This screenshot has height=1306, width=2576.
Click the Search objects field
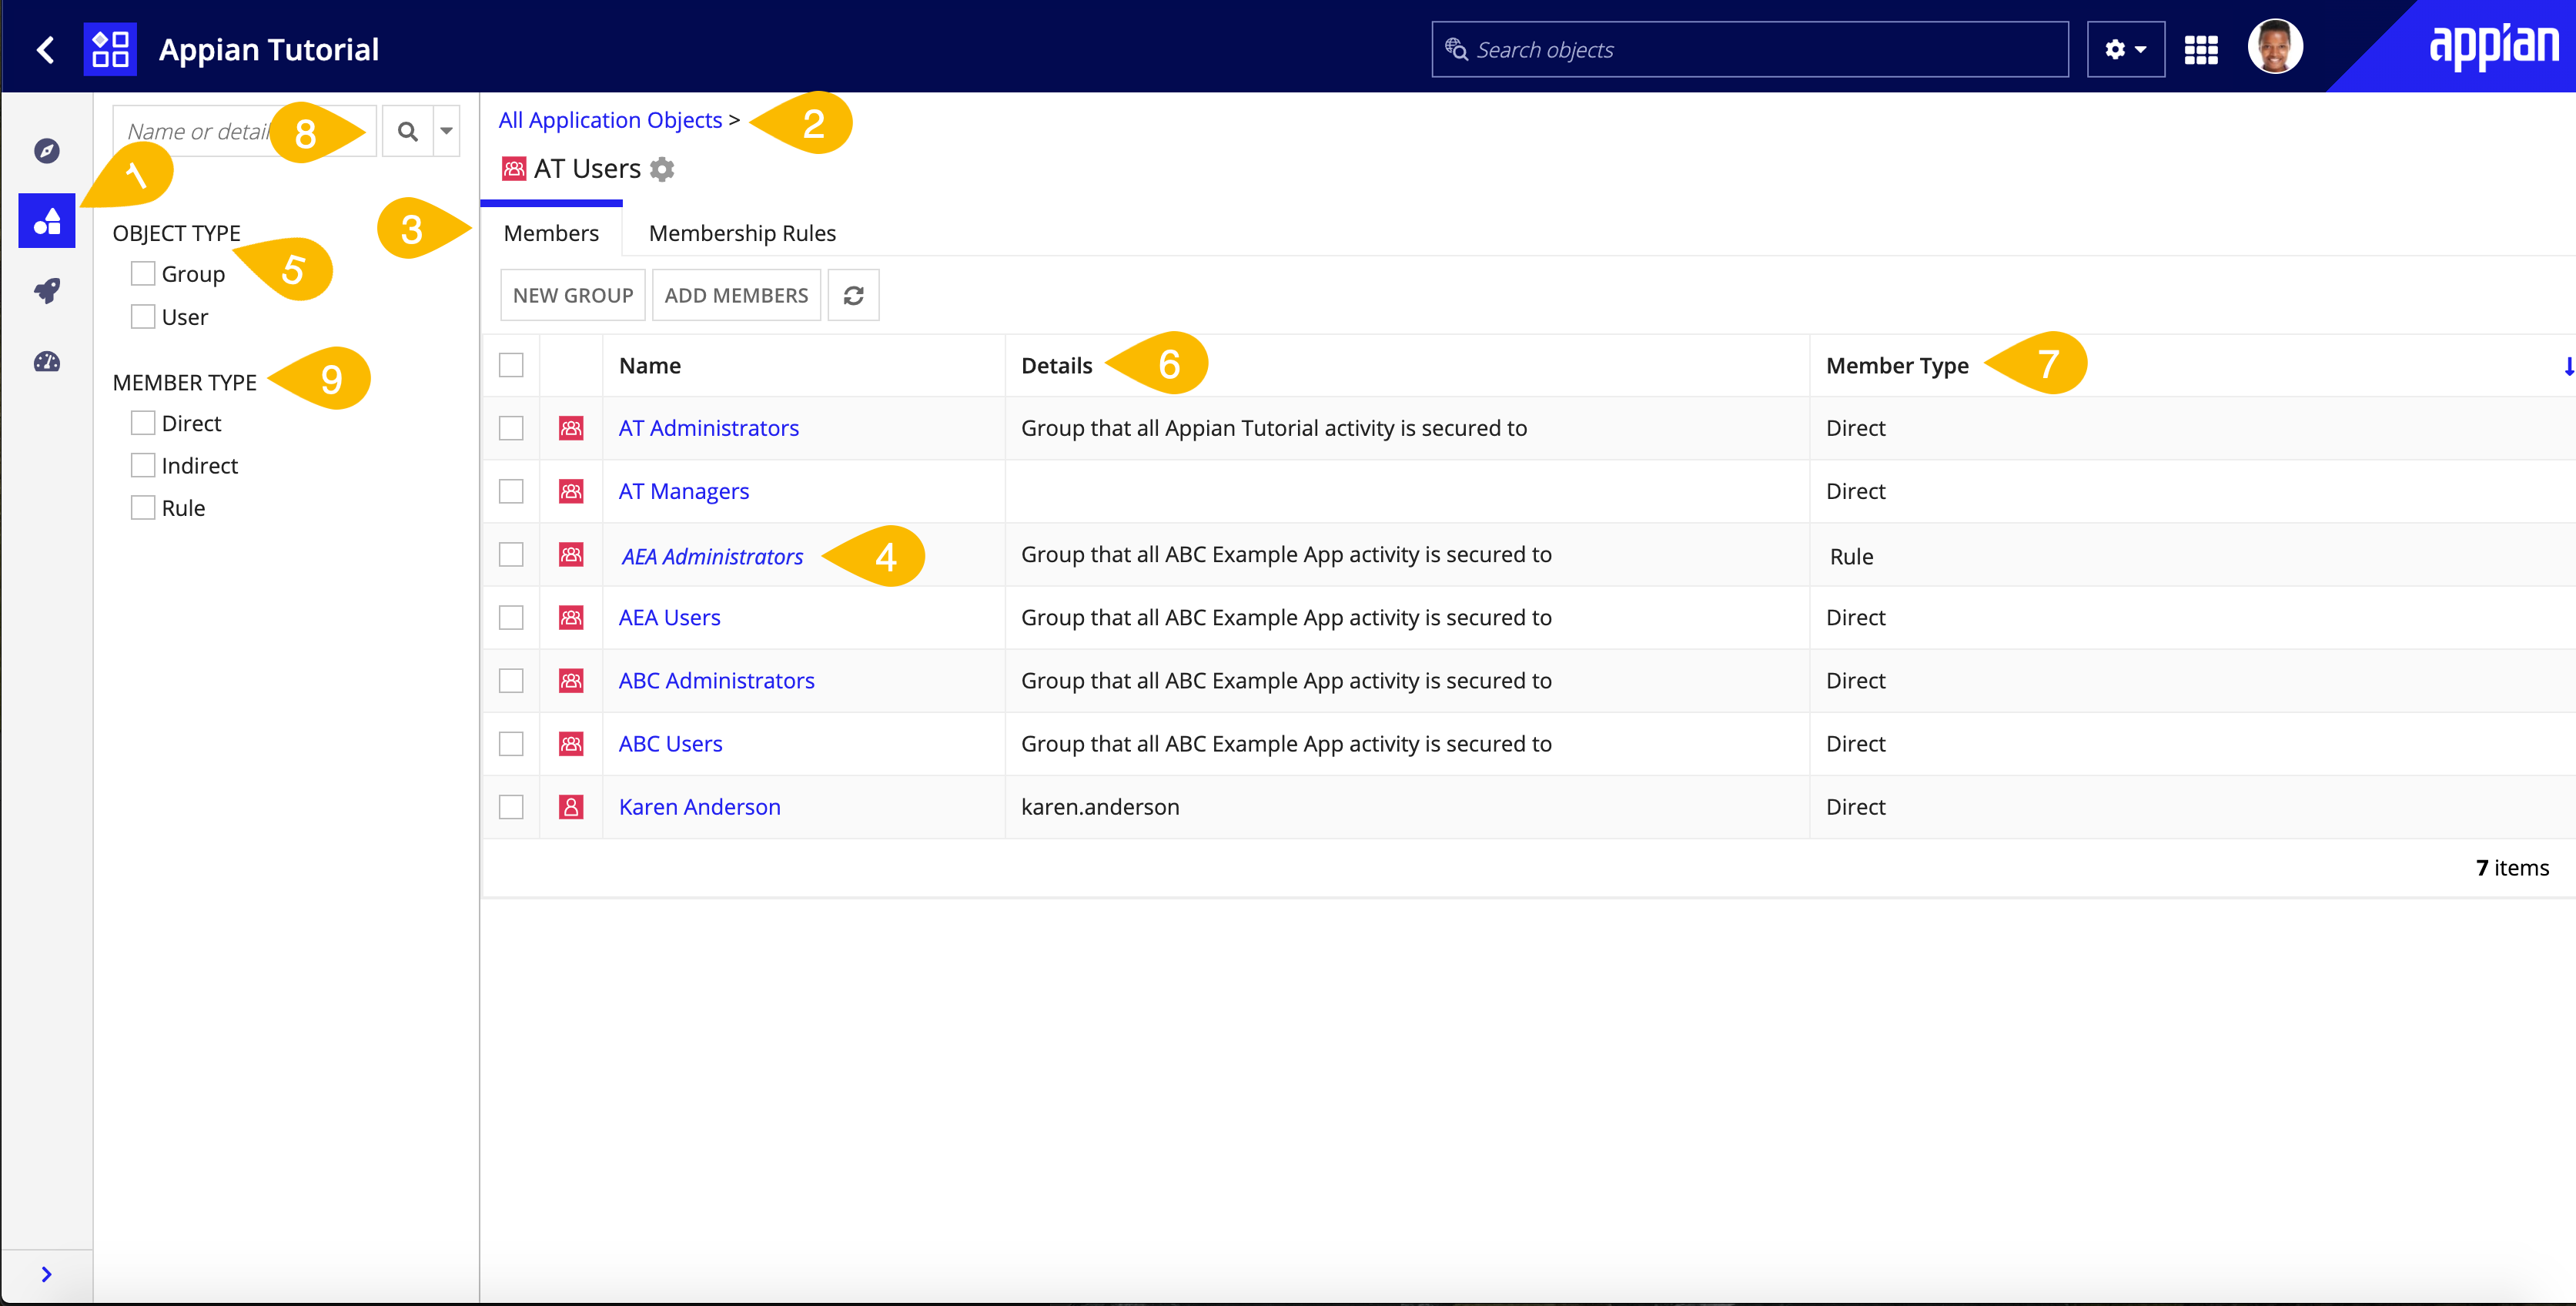click(x=1750, y=49)
